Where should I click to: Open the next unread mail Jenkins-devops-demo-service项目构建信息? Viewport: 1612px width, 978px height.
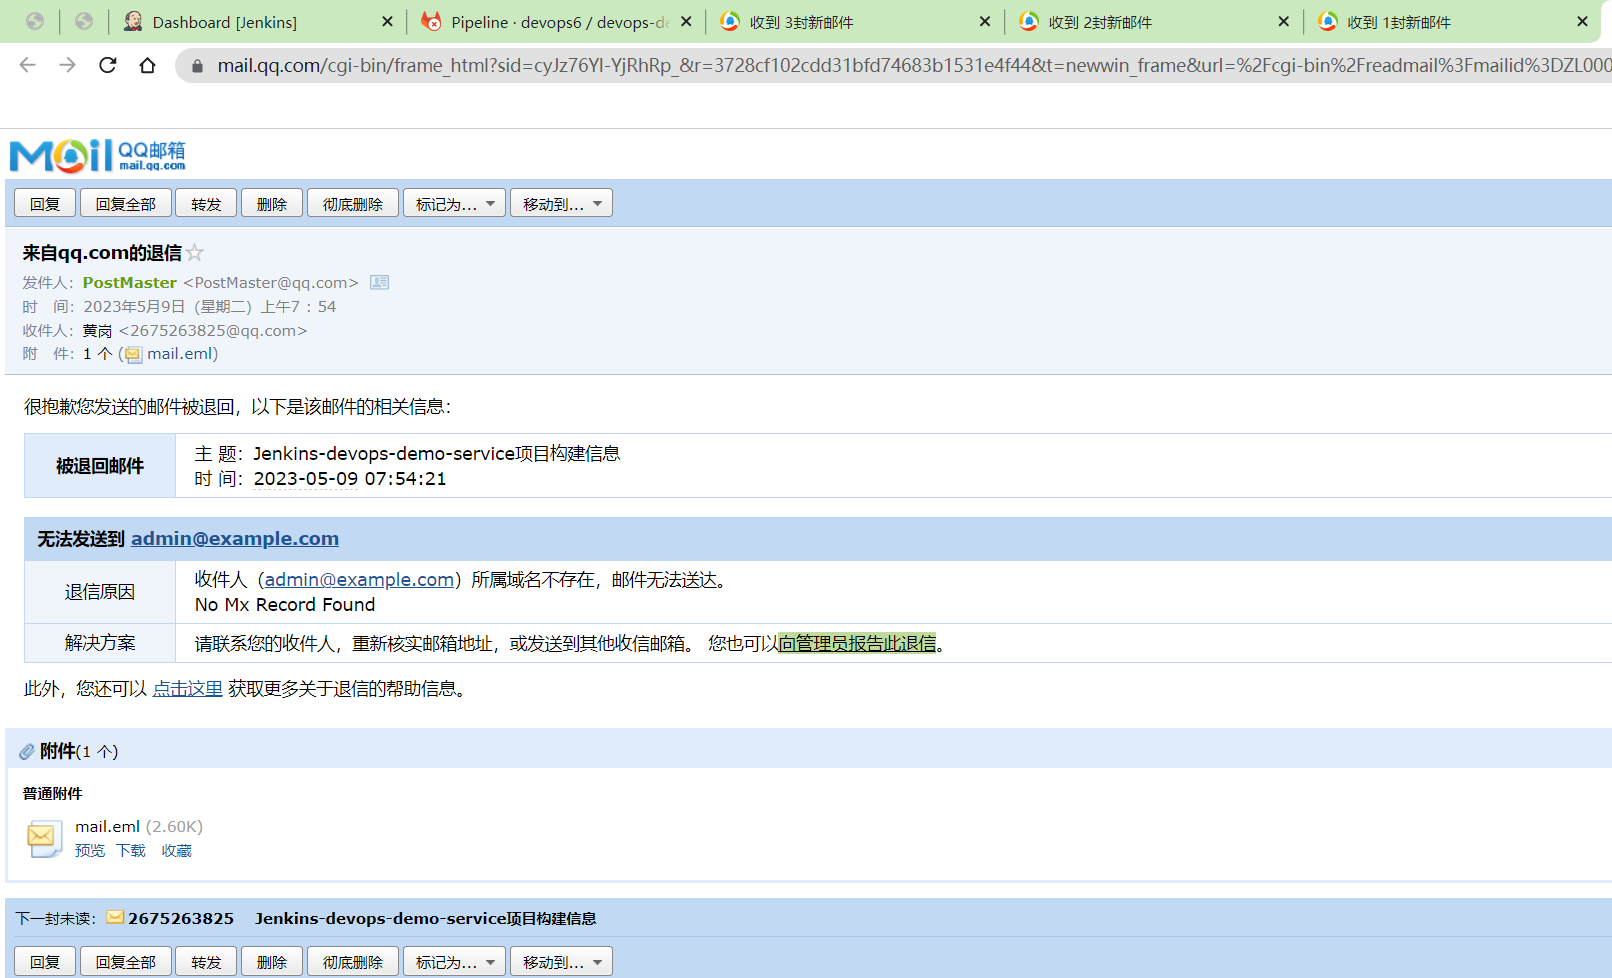click(x=425, y=918)
